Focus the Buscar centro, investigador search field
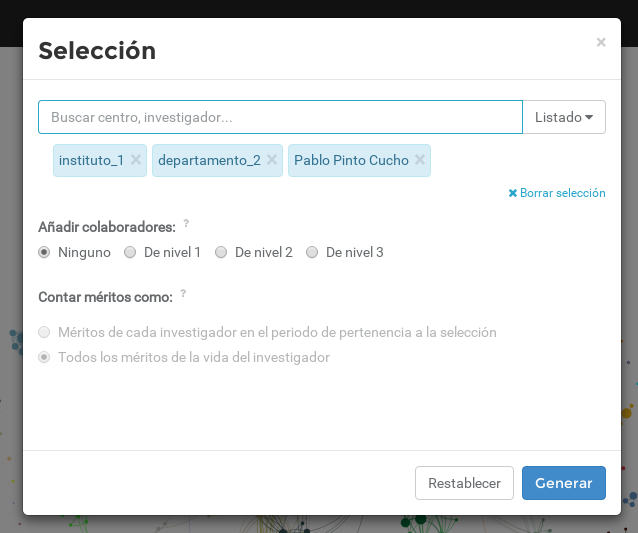 (280, 117)
